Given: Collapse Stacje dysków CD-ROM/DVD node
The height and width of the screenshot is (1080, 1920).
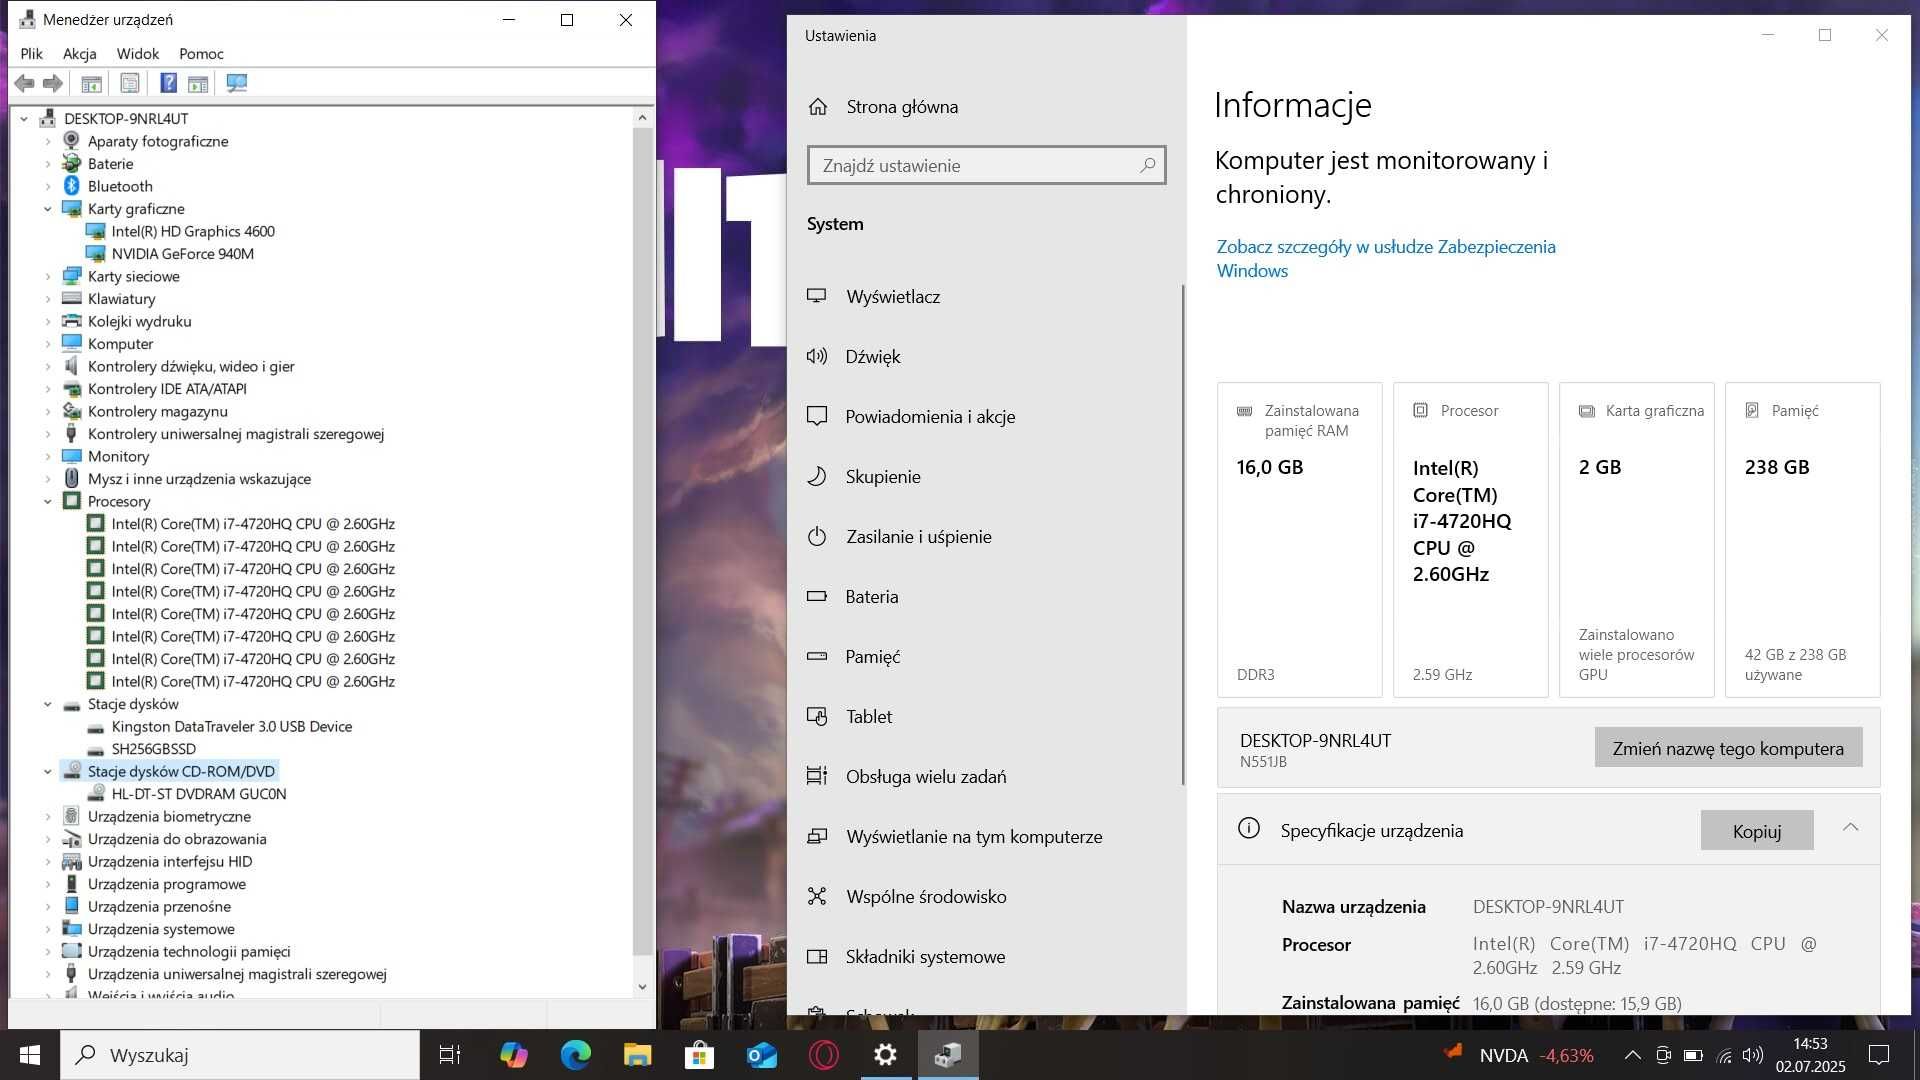Looking at the screenshot, I should [47, 772].
